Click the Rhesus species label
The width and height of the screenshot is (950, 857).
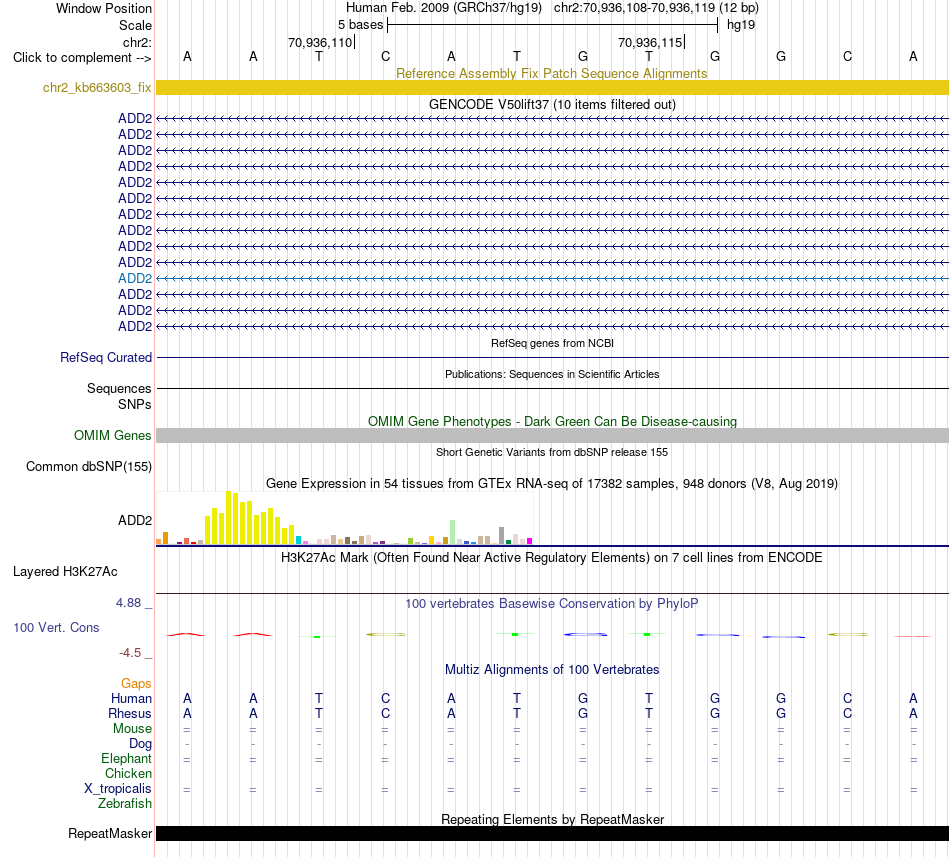(x=130, y=713)
